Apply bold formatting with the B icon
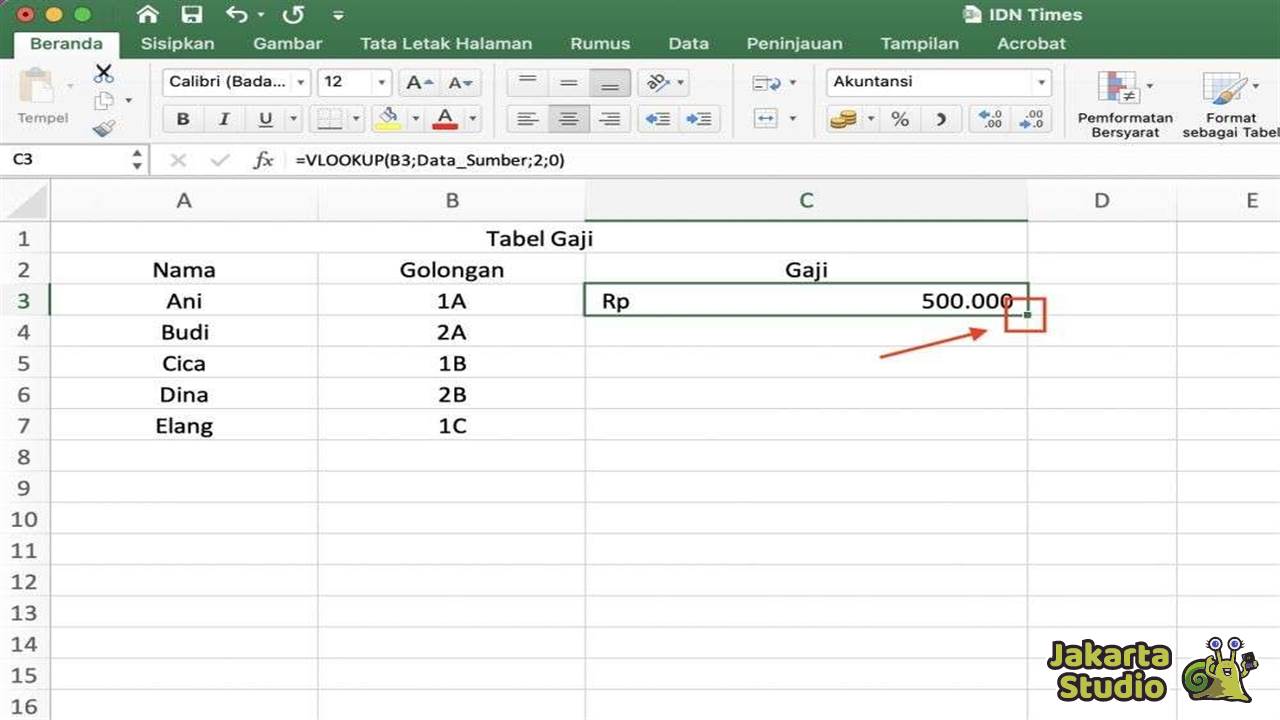This screenshot has width=1280, height=720. coord(182,118)
